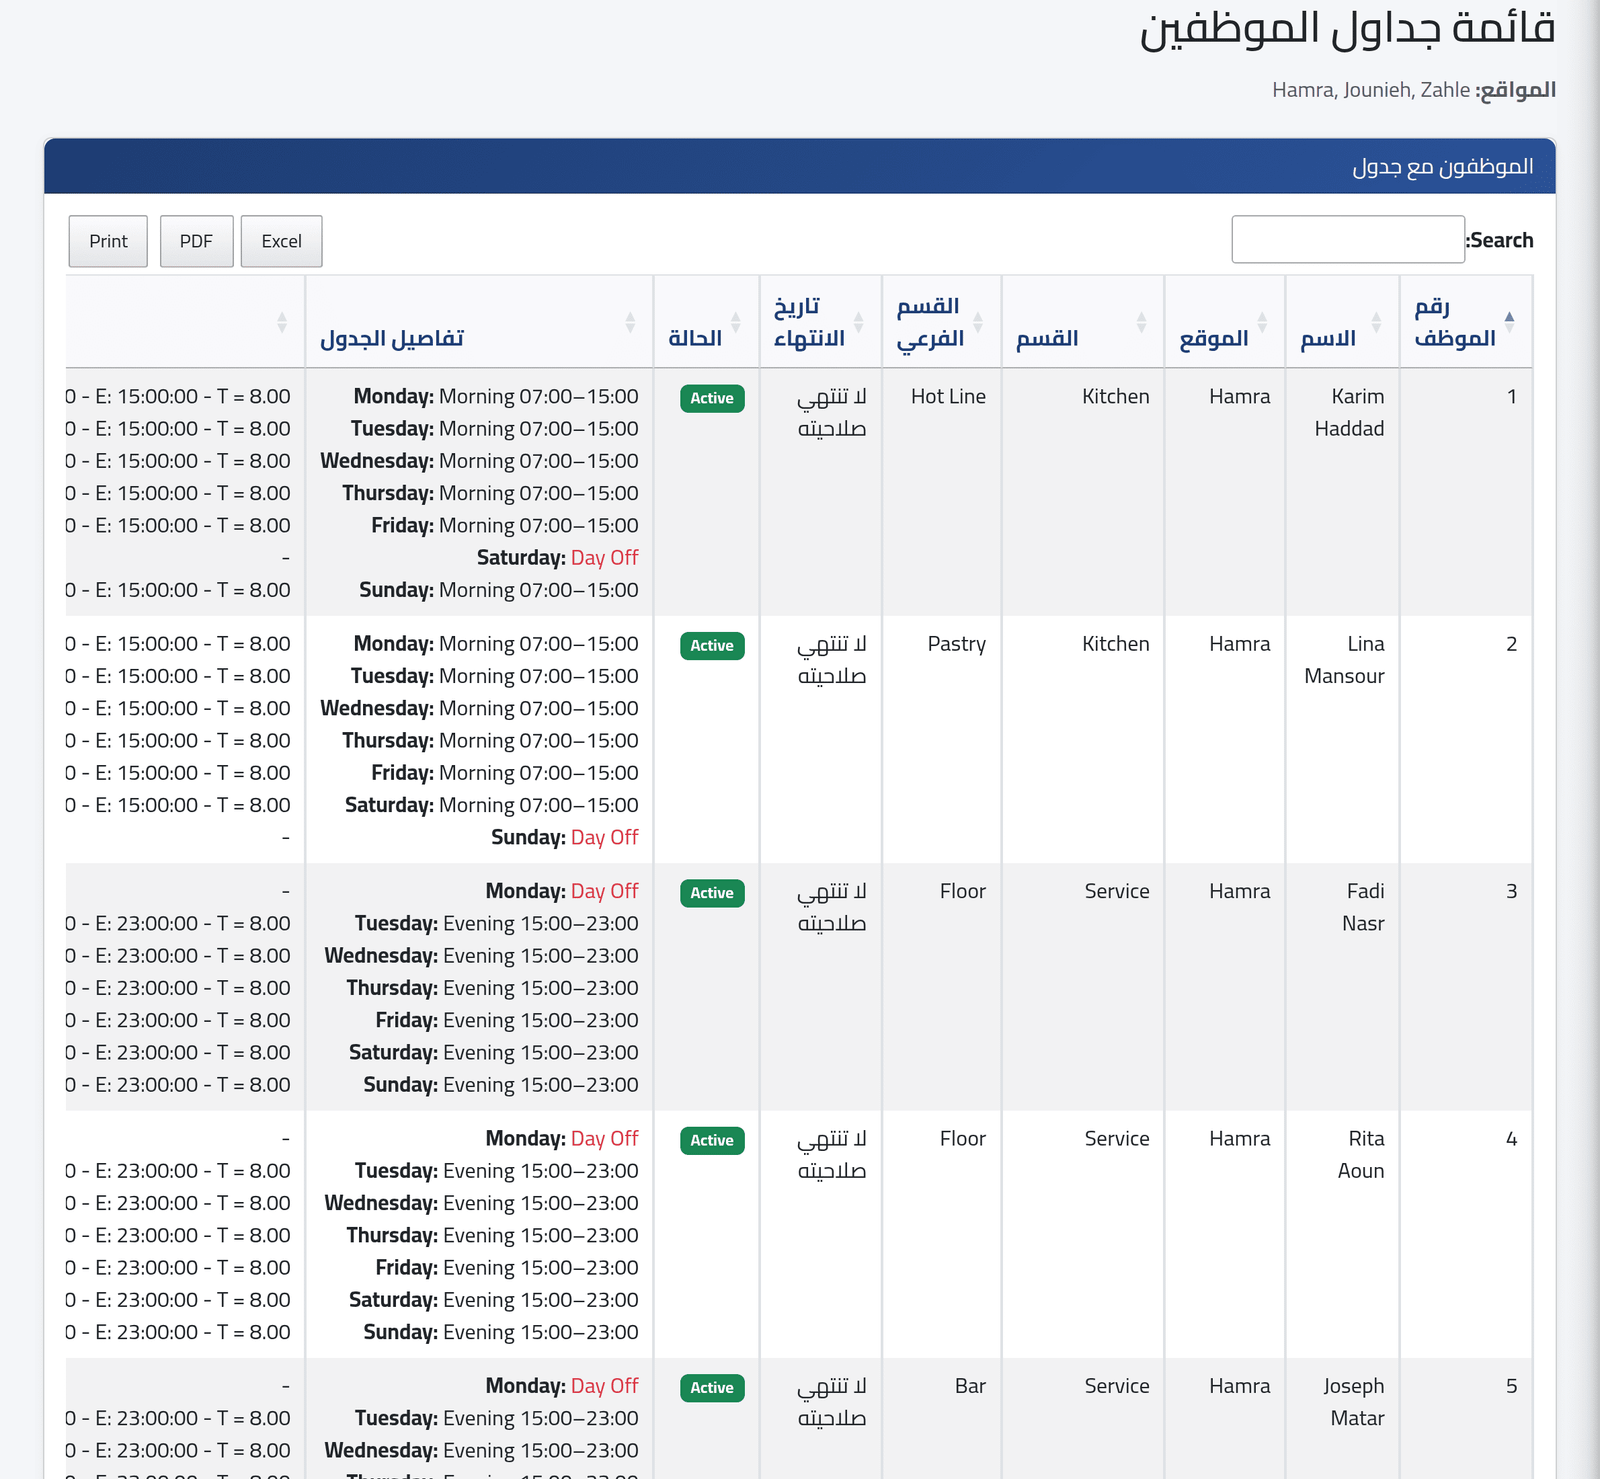Click Active badge in Fadi Nasr row
This screenshot has height=1479, width=1600.
click(x=712, y=893)
